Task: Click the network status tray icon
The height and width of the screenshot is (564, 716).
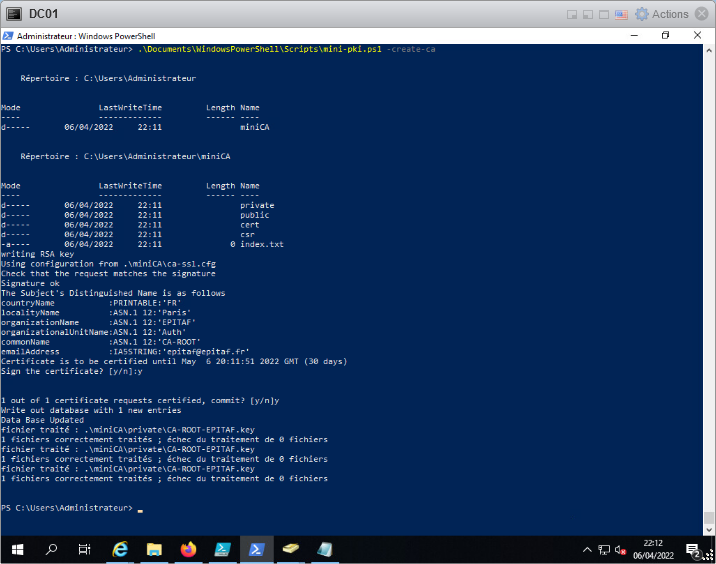Action: click(x=604, y=550)
